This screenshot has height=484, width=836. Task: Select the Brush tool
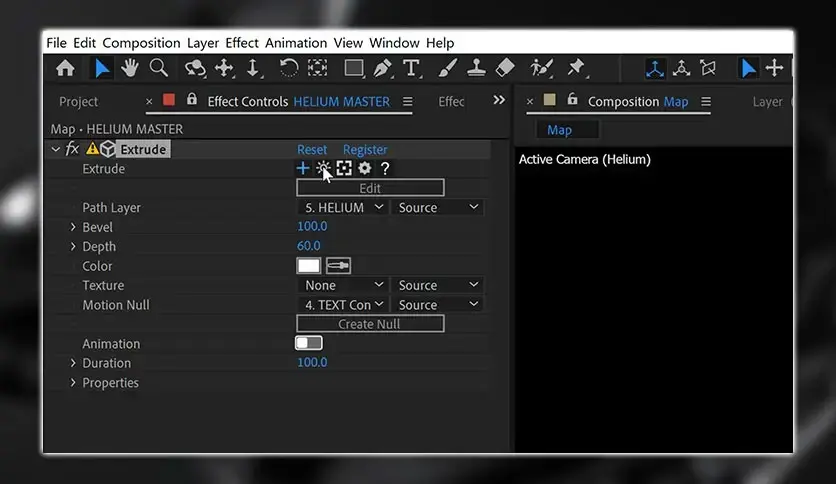(x=447, y=68)
